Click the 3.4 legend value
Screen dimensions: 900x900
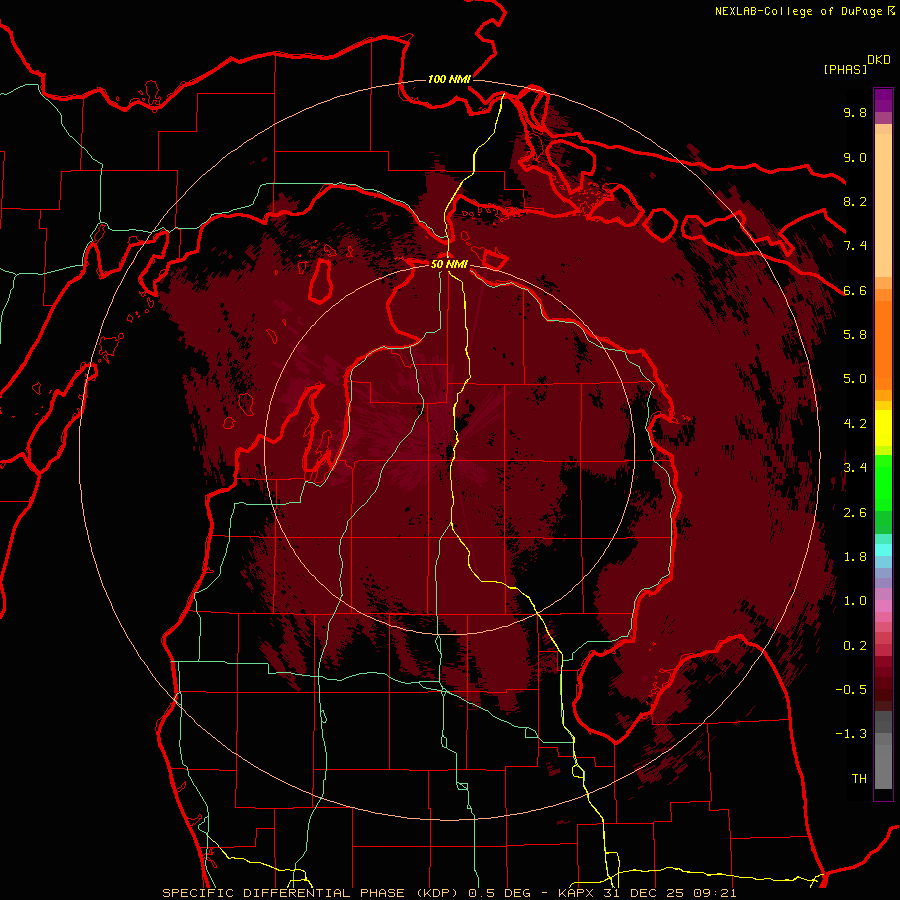pyautogui.click(x=855, y=468)
